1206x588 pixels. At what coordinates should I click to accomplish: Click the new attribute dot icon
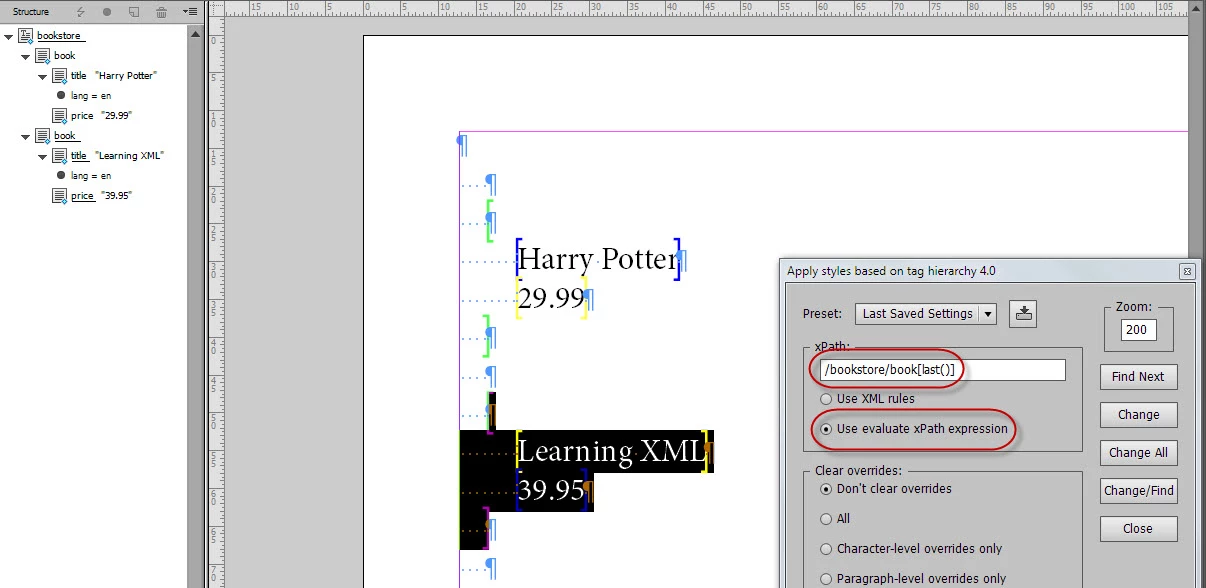(x=107, y=12)
